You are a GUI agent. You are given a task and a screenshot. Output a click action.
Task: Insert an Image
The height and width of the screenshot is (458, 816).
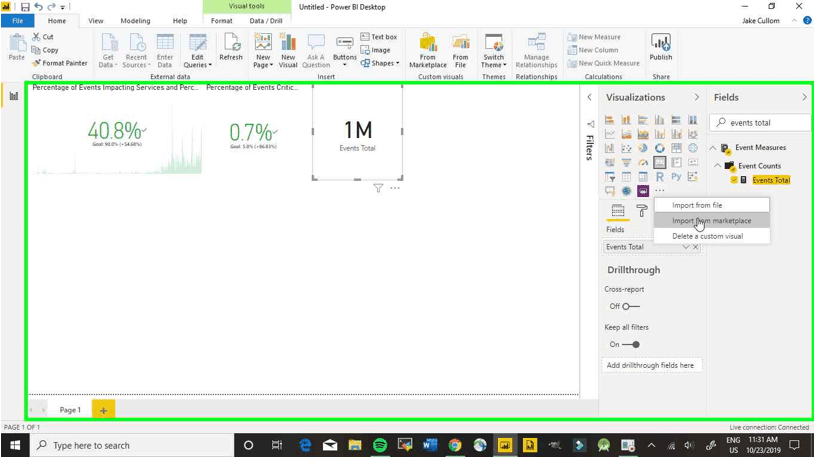click(x=375, y=50)
